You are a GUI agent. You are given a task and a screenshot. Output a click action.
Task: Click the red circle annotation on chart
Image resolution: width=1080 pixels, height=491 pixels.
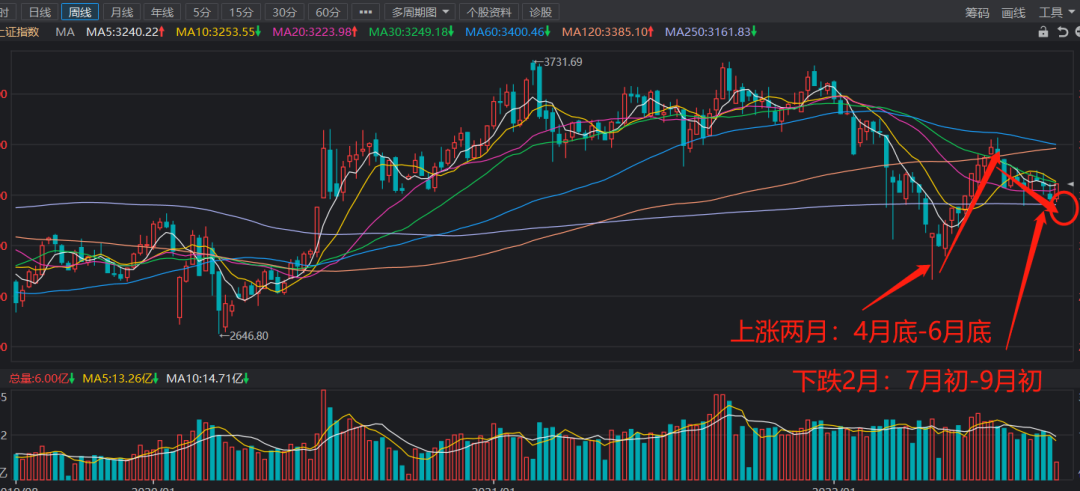tap(1065, 208)
